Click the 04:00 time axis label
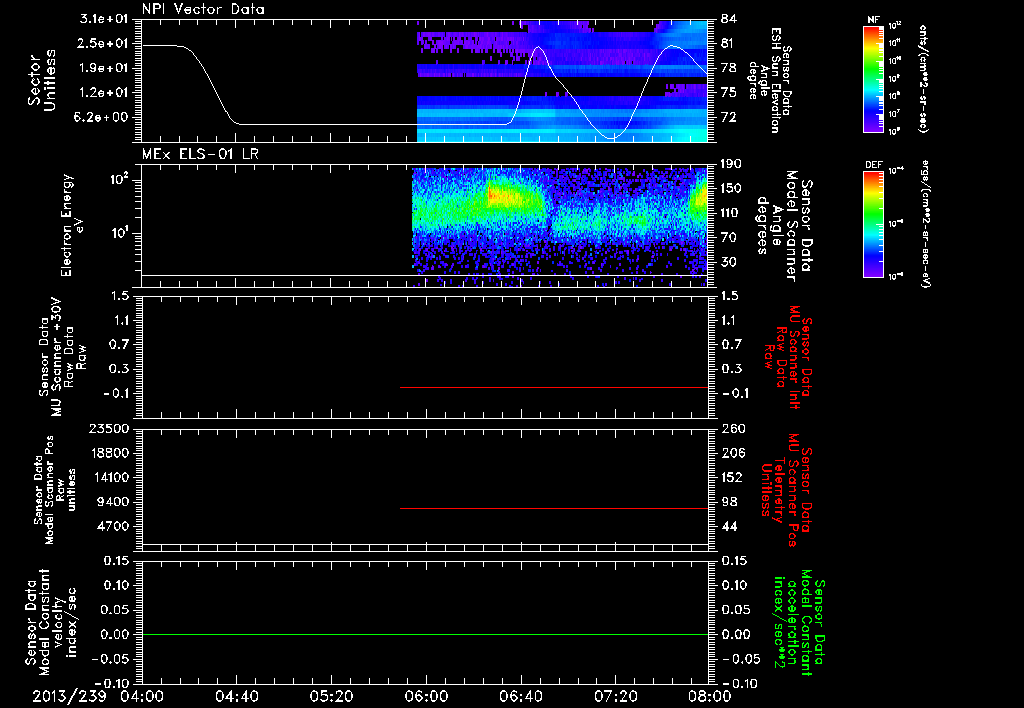This screenshot has height=708, width=1024. [x=142, y=697]
